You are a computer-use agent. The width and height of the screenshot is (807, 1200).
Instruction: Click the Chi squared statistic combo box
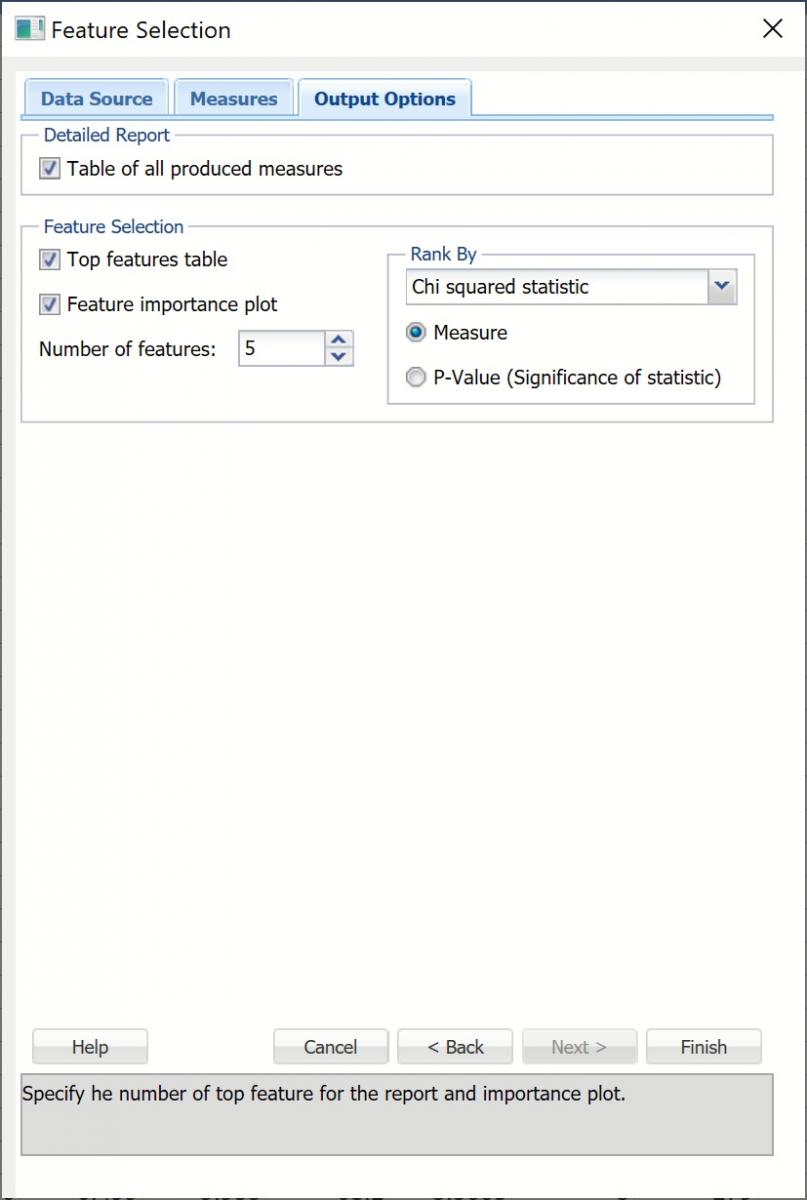pos(556,287)
